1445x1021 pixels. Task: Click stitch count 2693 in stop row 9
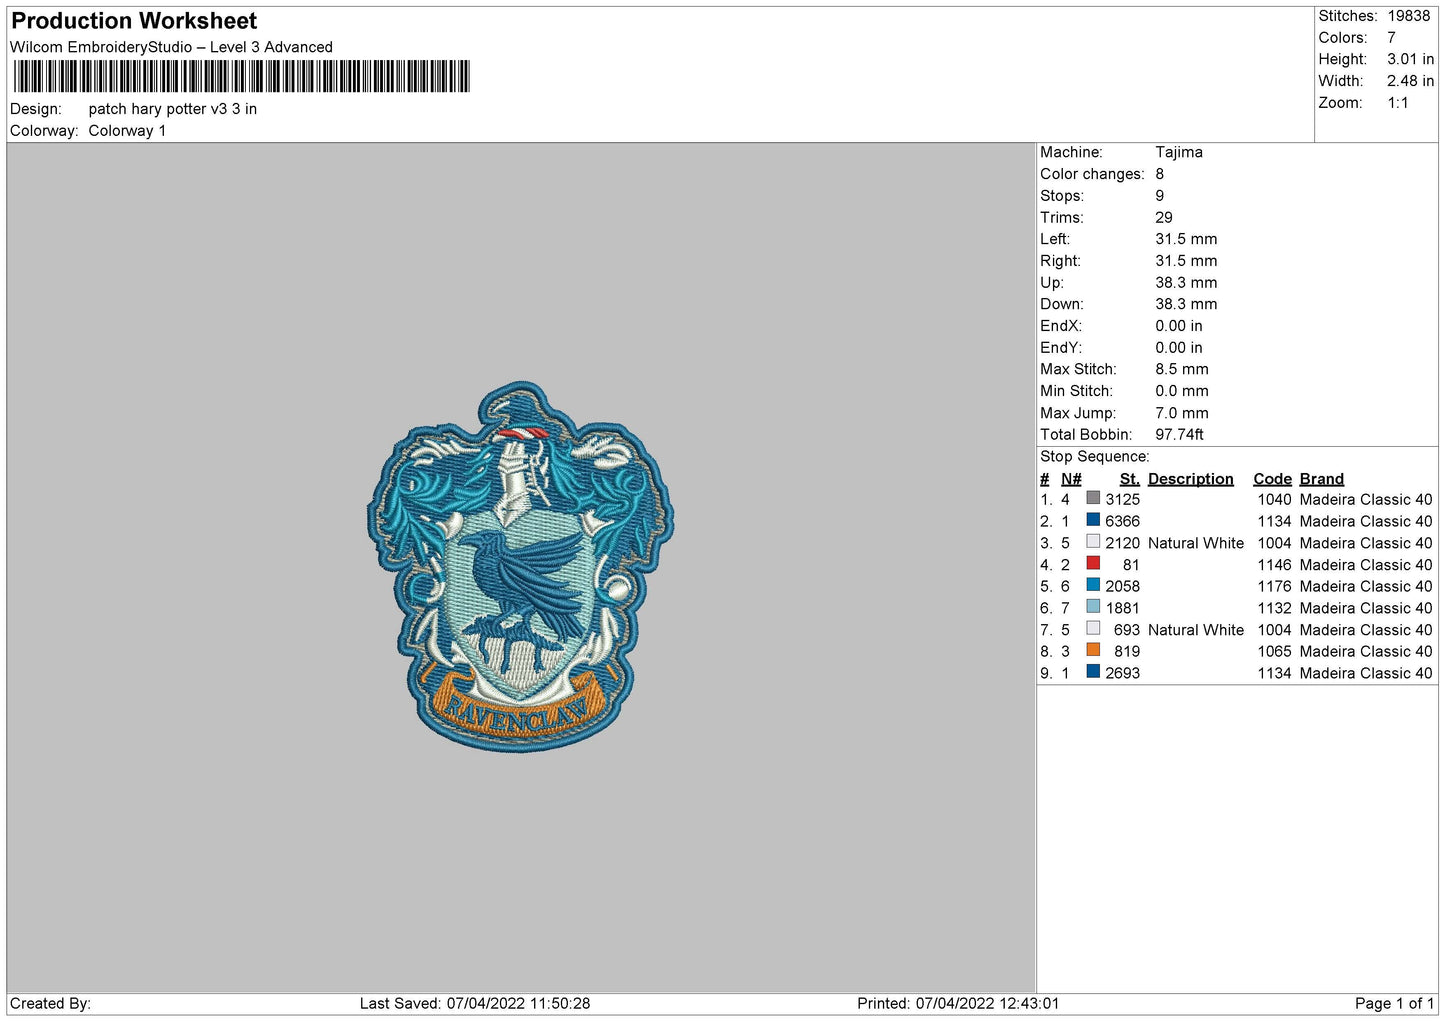(1122, 673)
